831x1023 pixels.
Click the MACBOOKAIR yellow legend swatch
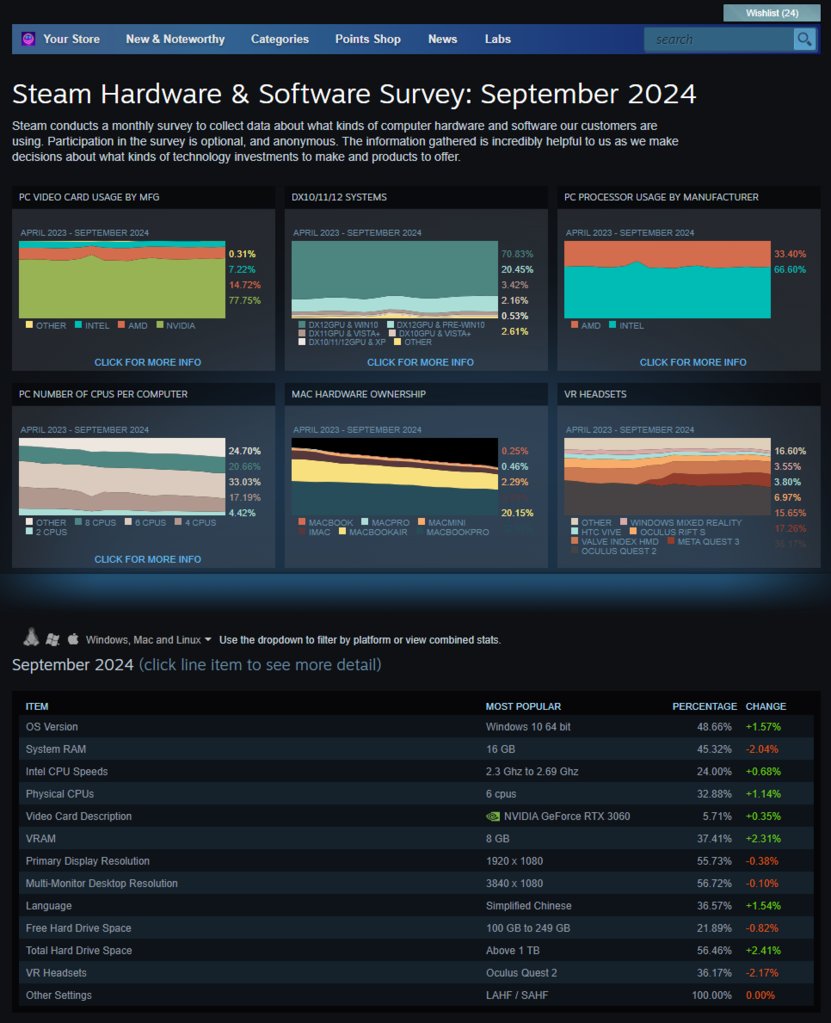click(x=342, y=532)
